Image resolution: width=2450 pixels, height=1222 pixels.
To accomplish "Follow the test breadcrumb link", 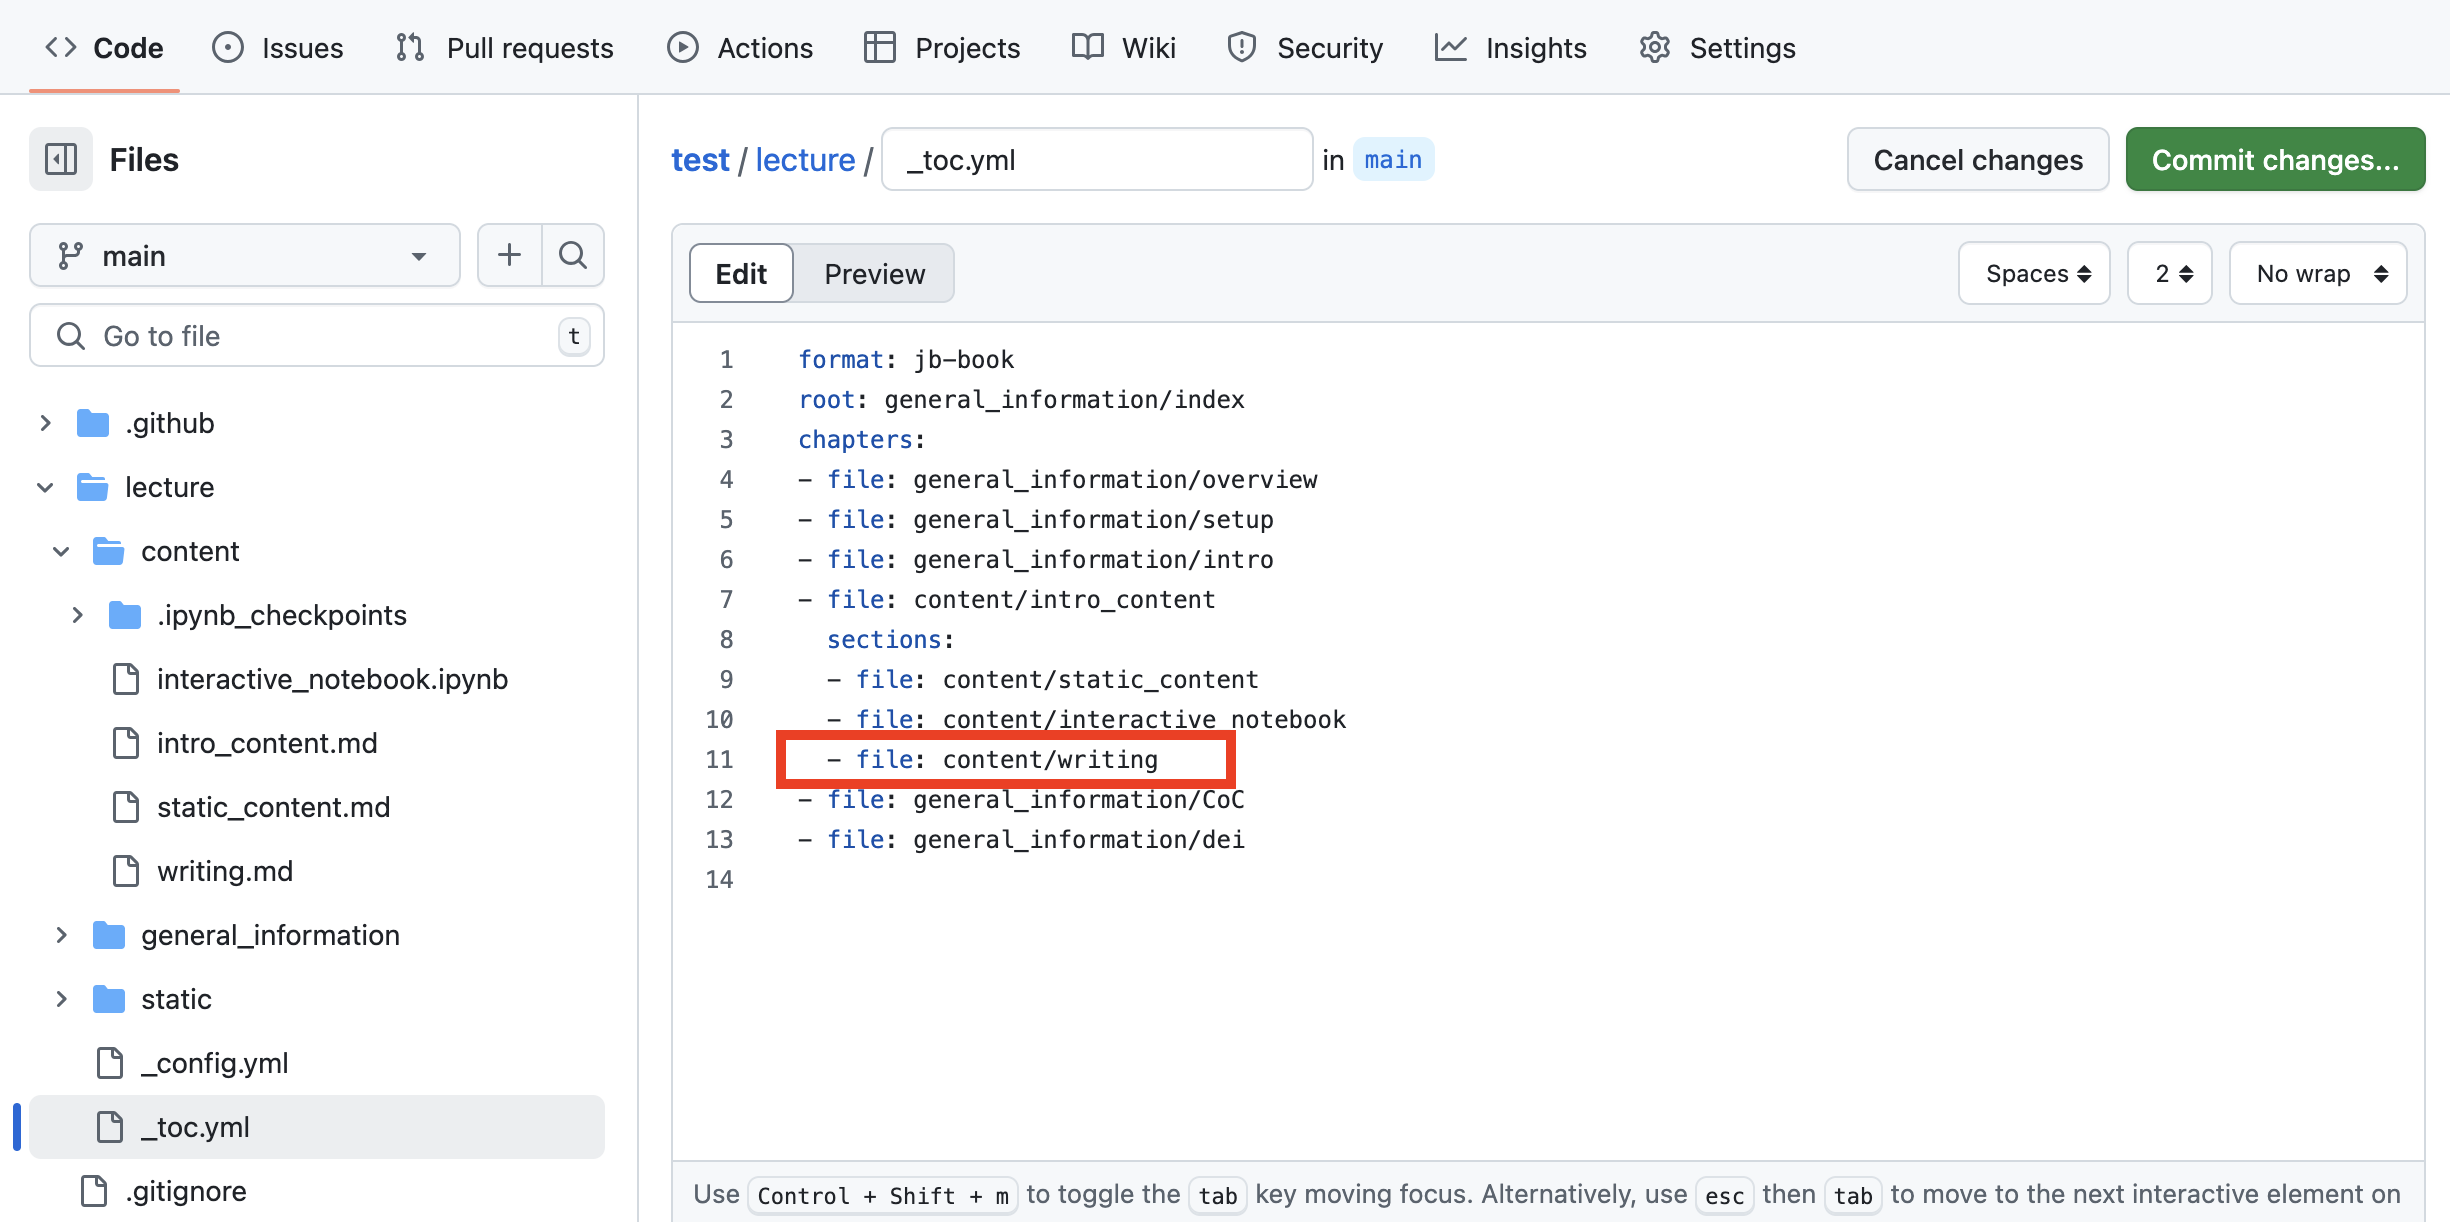I will (700, 159).
